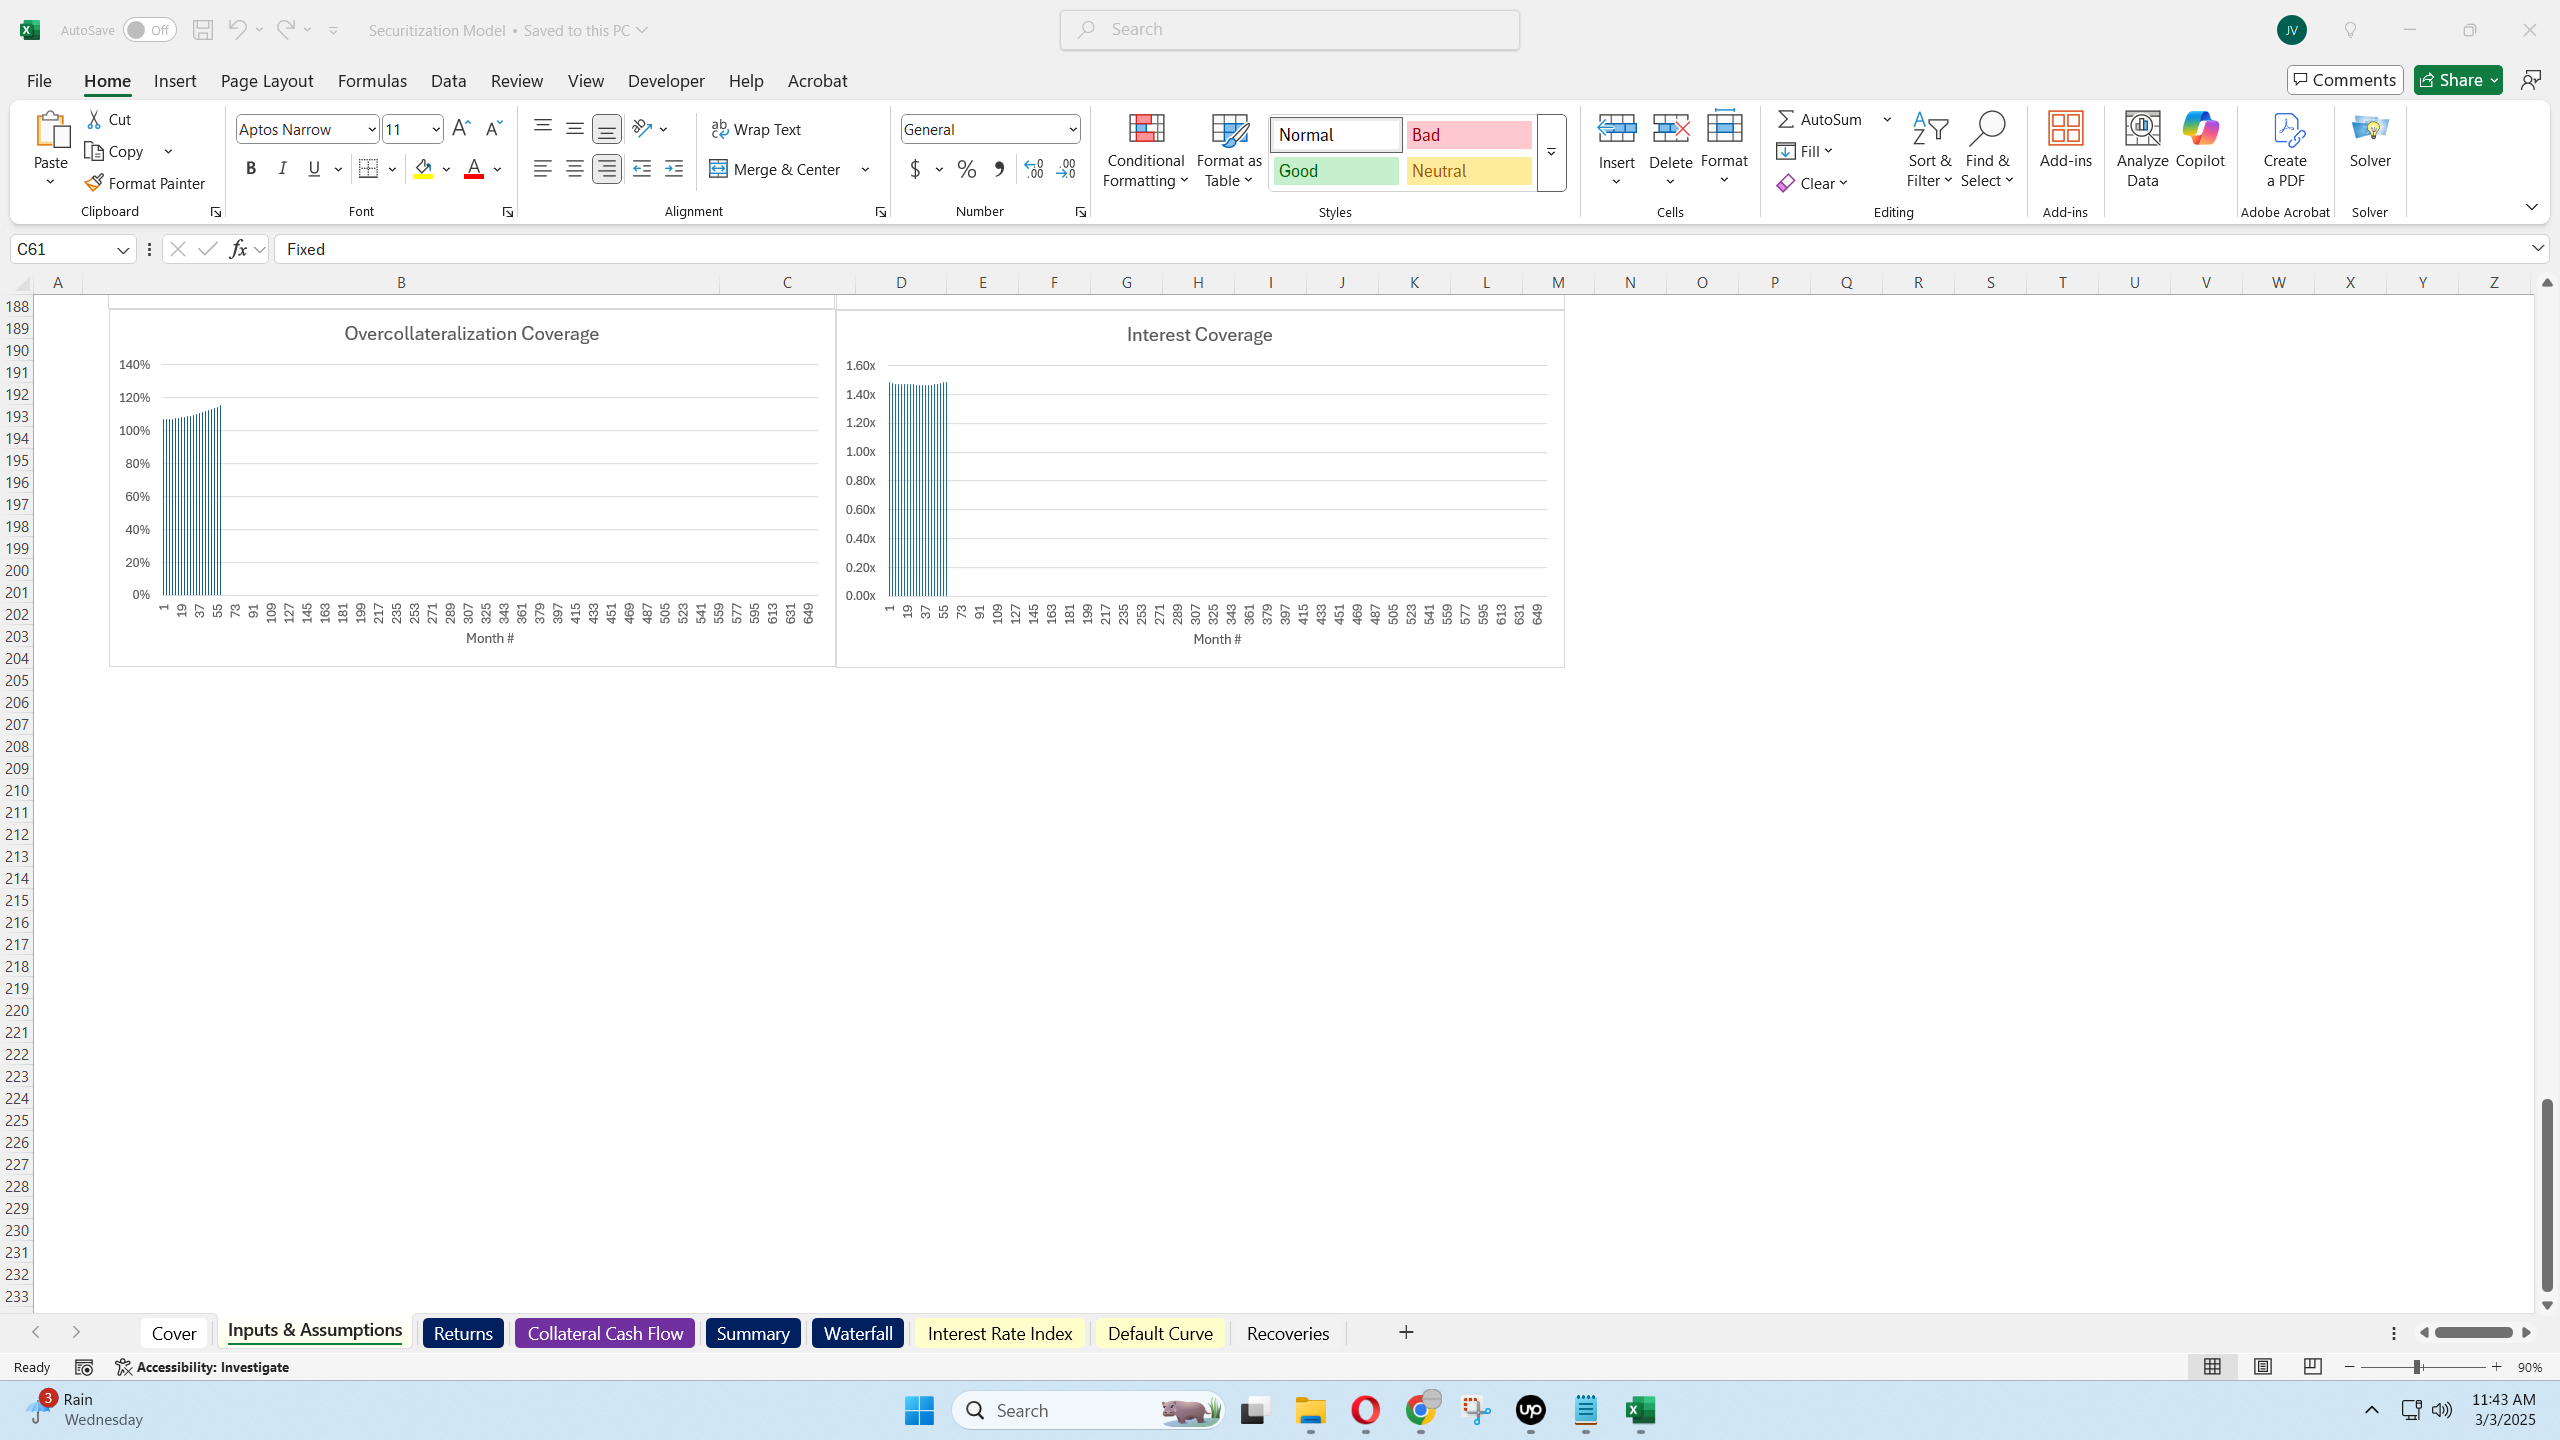Toggle Align Left alignment
The image size is (2560, 1440).
[x=543, y=169]
